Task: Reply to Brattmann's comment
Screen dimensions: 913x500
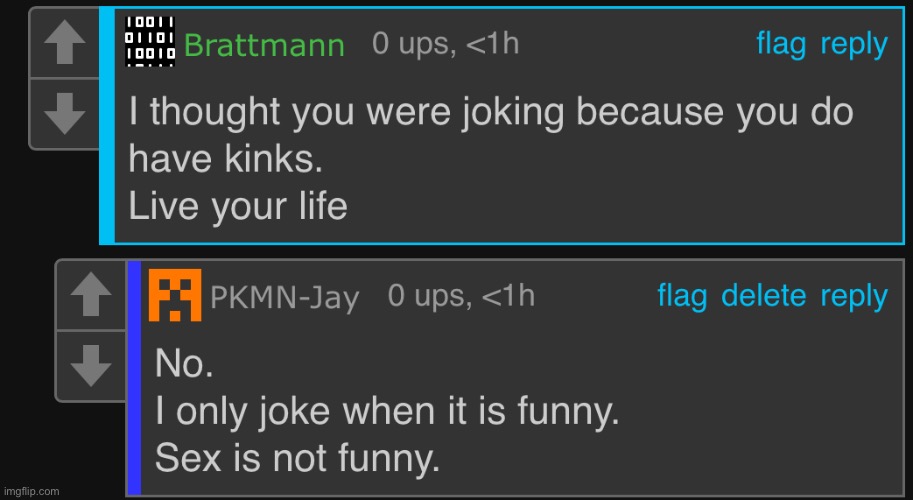Action: [854, 44]
